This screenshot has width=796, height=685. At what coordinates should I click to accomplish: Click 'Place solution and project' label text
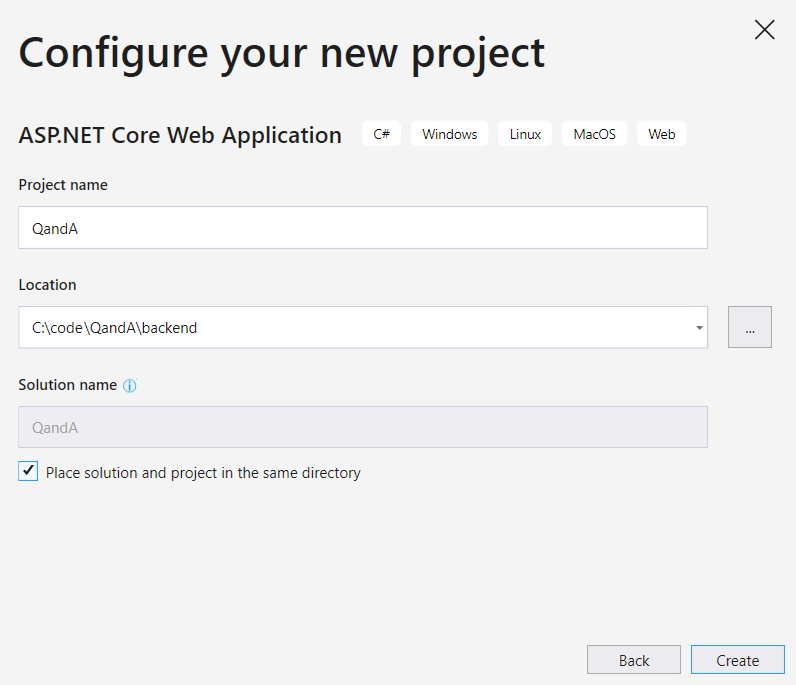203,473
